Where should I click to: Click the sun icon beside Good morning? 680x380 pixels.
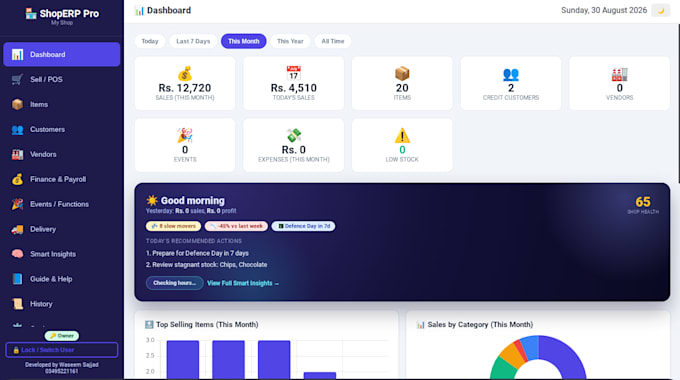click(x=152, y=200)
